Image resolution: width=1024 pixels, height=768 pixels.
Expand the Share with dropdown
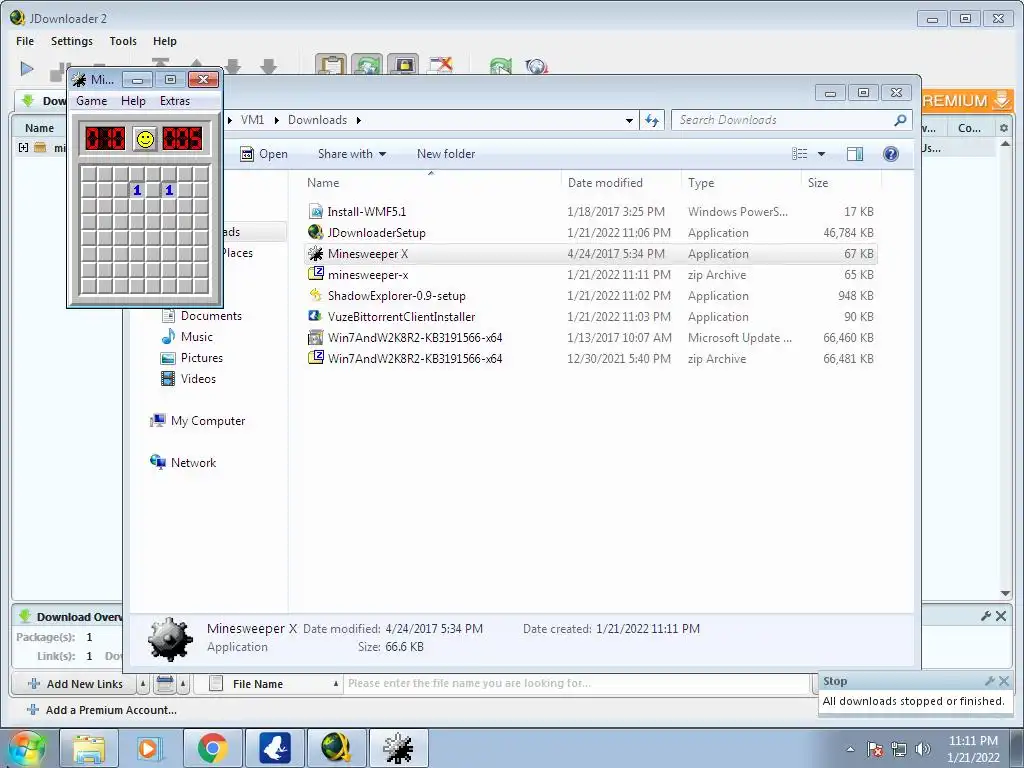(352, 154)
